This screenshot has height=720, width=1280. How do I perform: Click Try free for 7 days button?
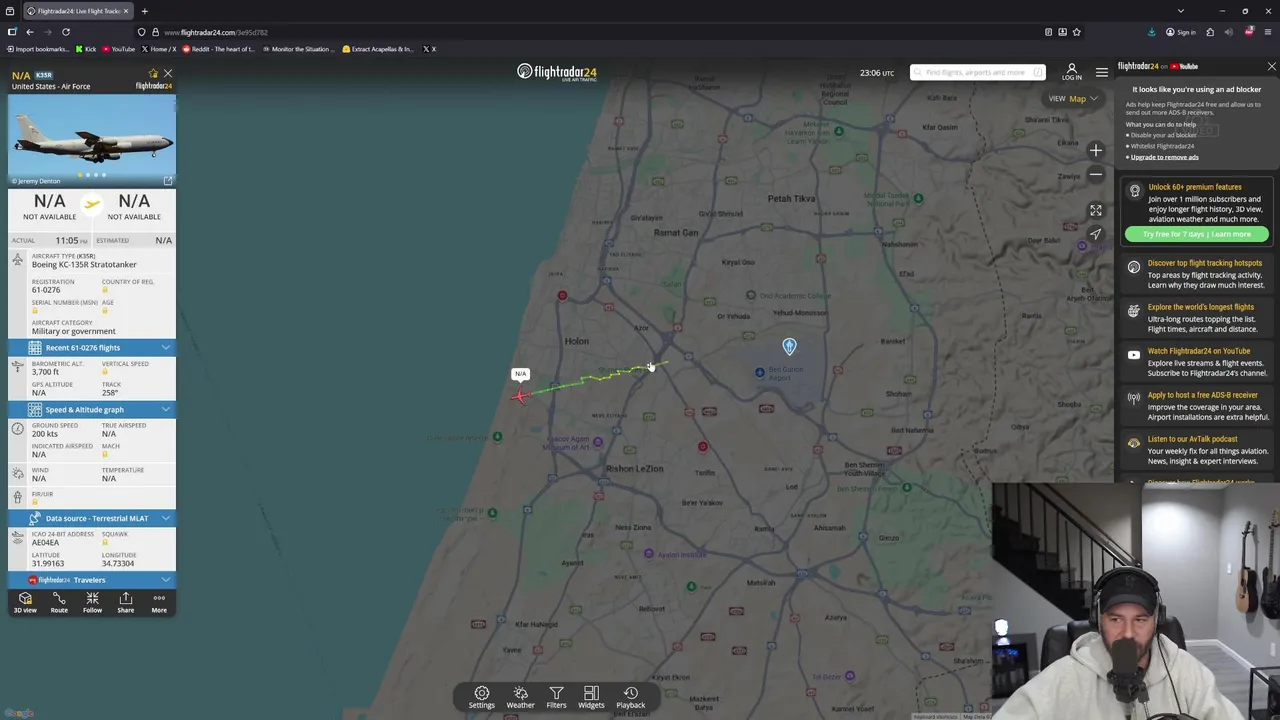tap(1196, 234)
